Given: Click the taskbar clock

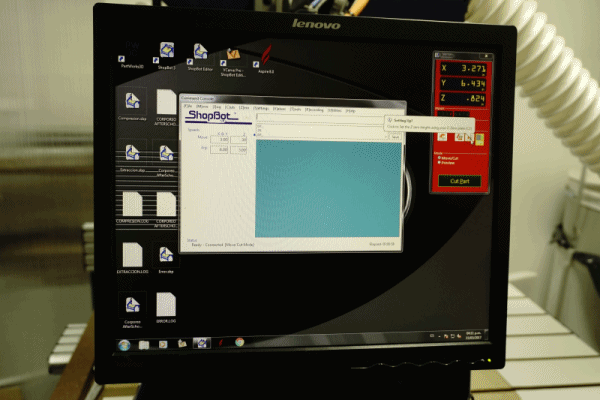Looking at the screenshot, I should (x=474, y=336).
